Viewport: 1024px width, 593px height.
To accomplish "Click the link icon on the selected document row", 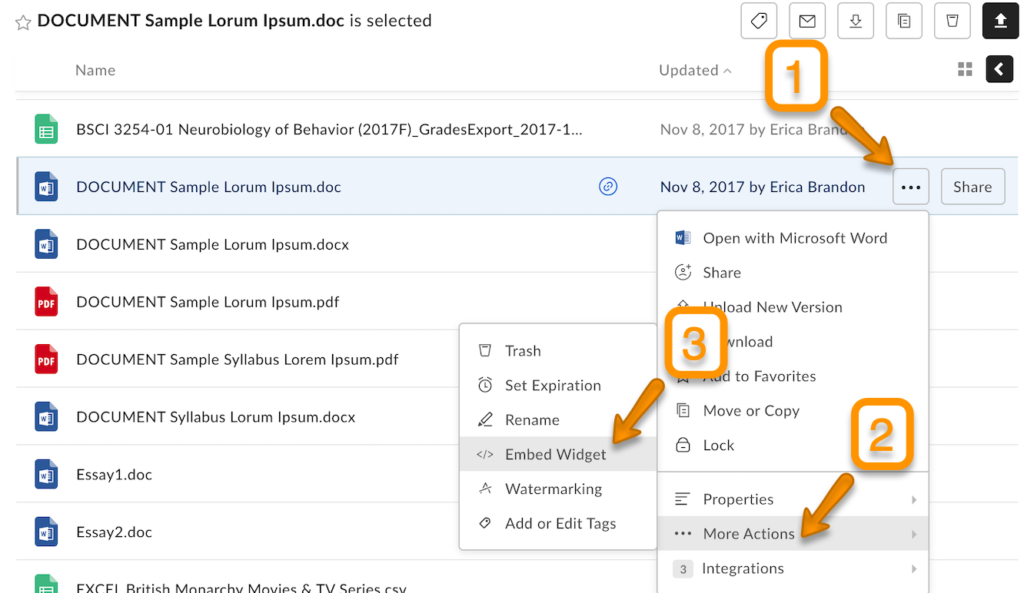I will [608, 186].
